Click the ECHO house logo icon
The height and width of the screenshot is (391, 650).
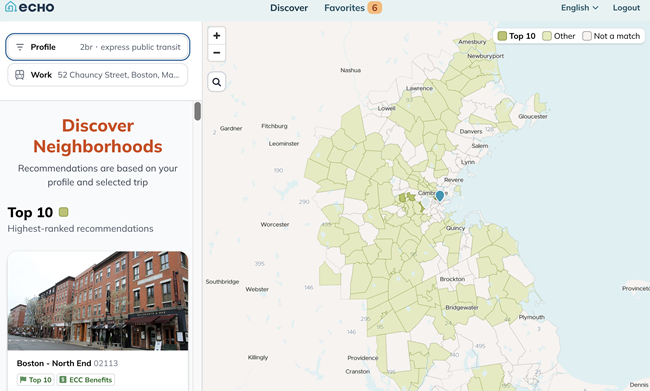pos(11,7)
